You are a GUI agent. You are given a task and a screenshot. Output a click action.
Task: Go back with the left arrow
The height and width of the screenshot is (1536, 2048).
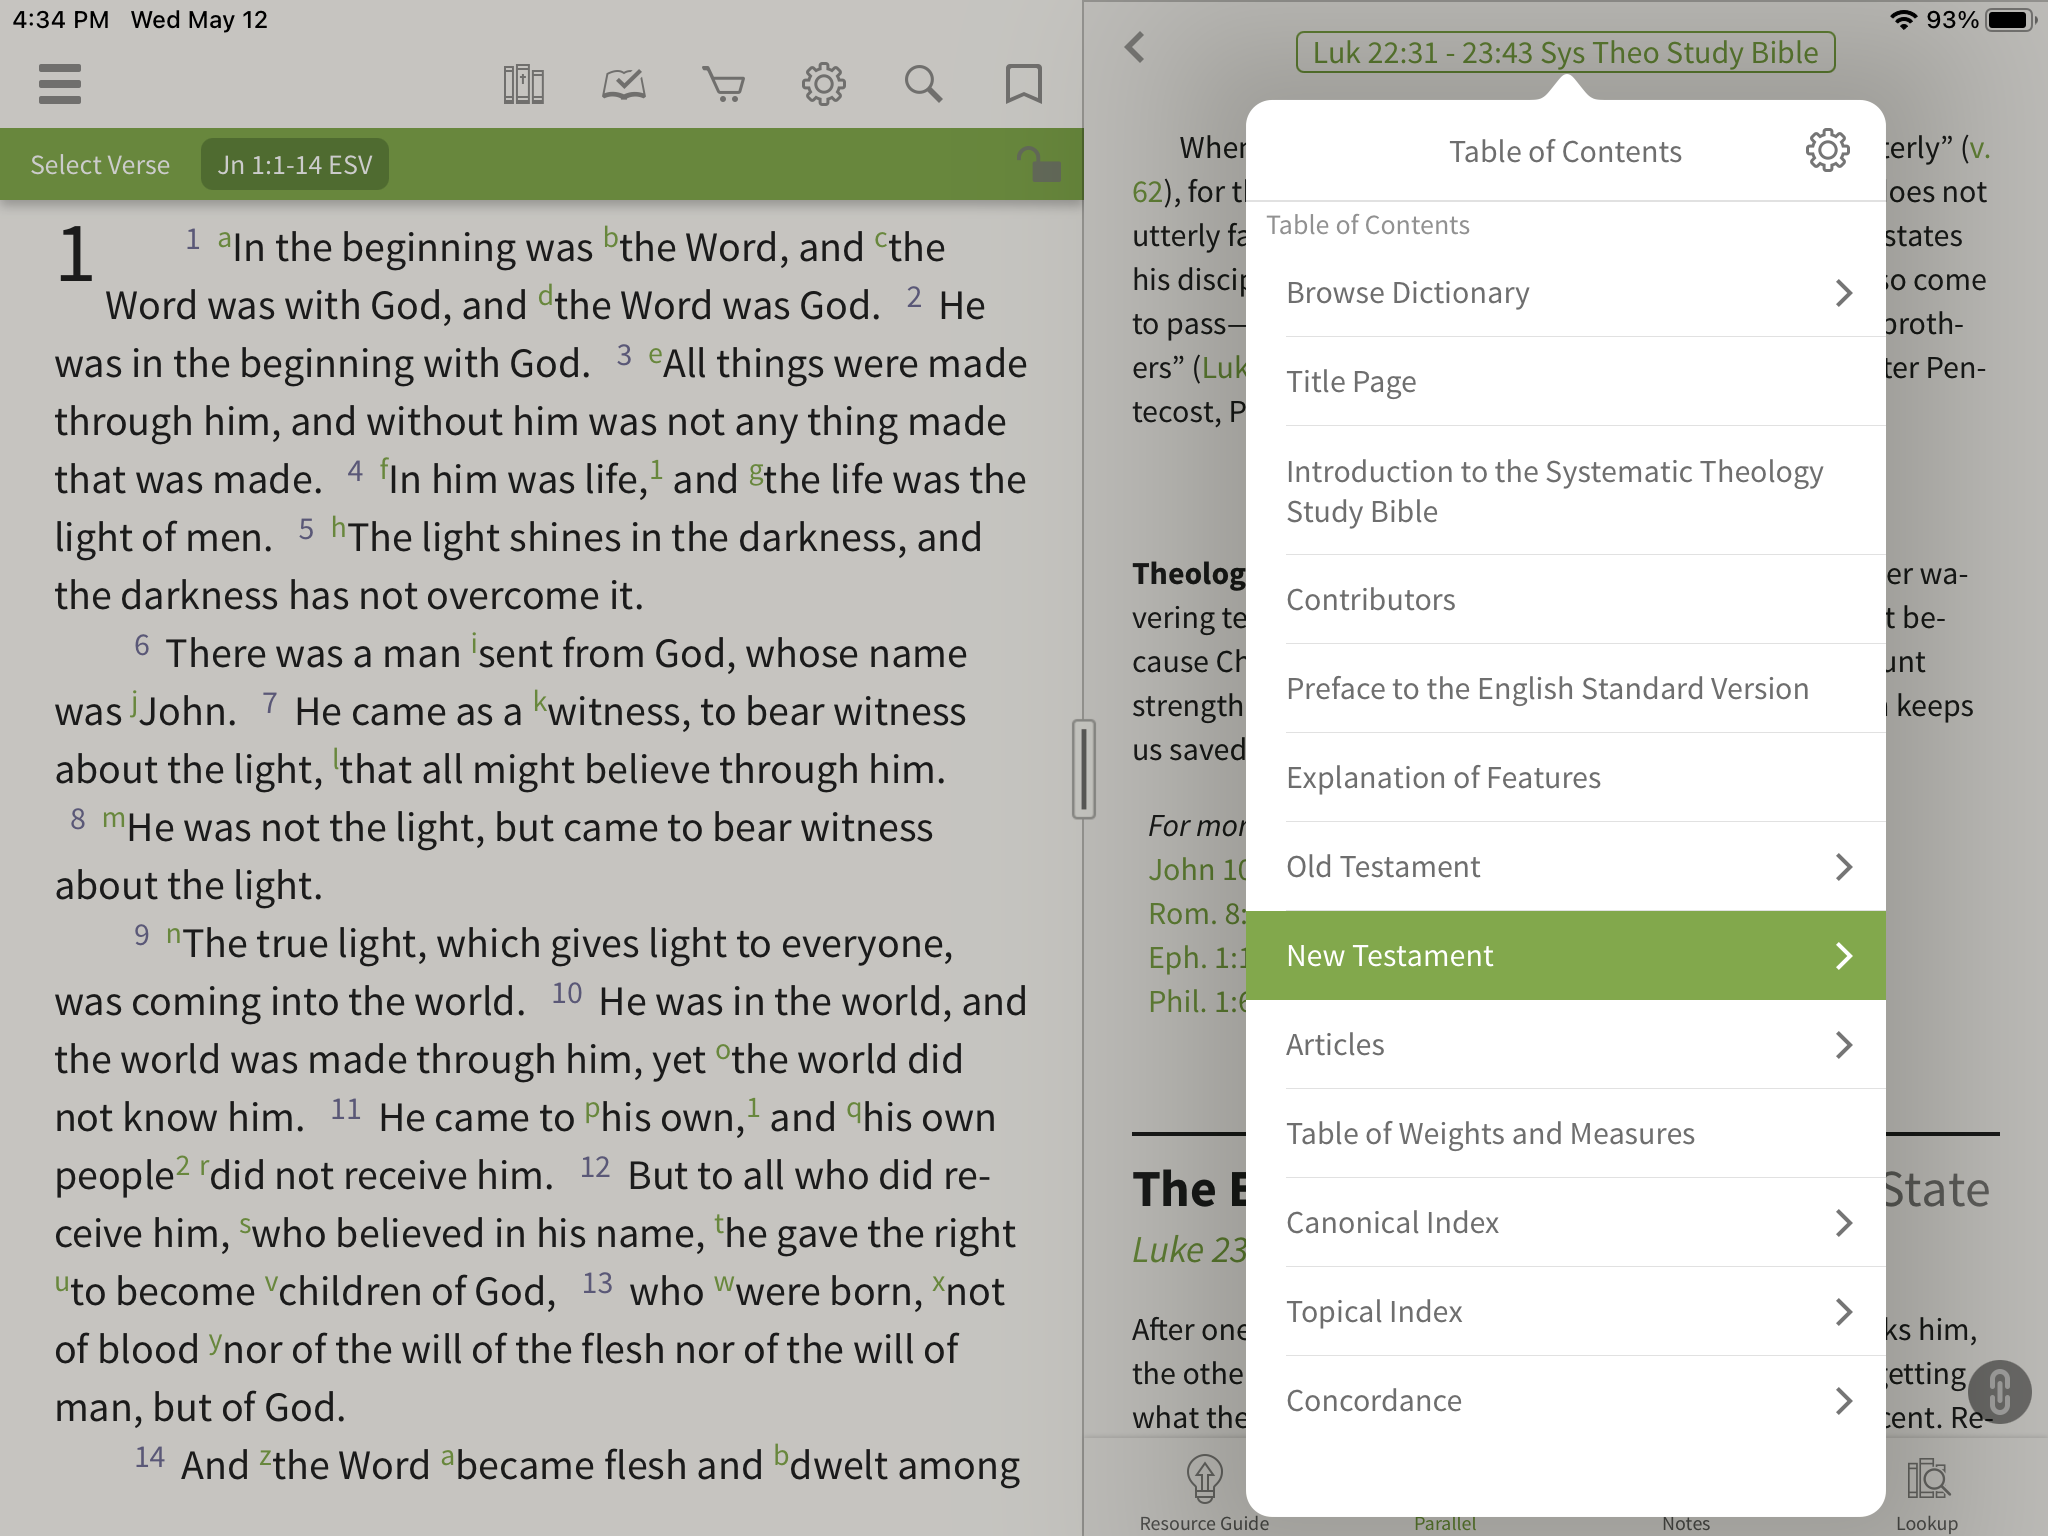click(x=1134, y=47)
